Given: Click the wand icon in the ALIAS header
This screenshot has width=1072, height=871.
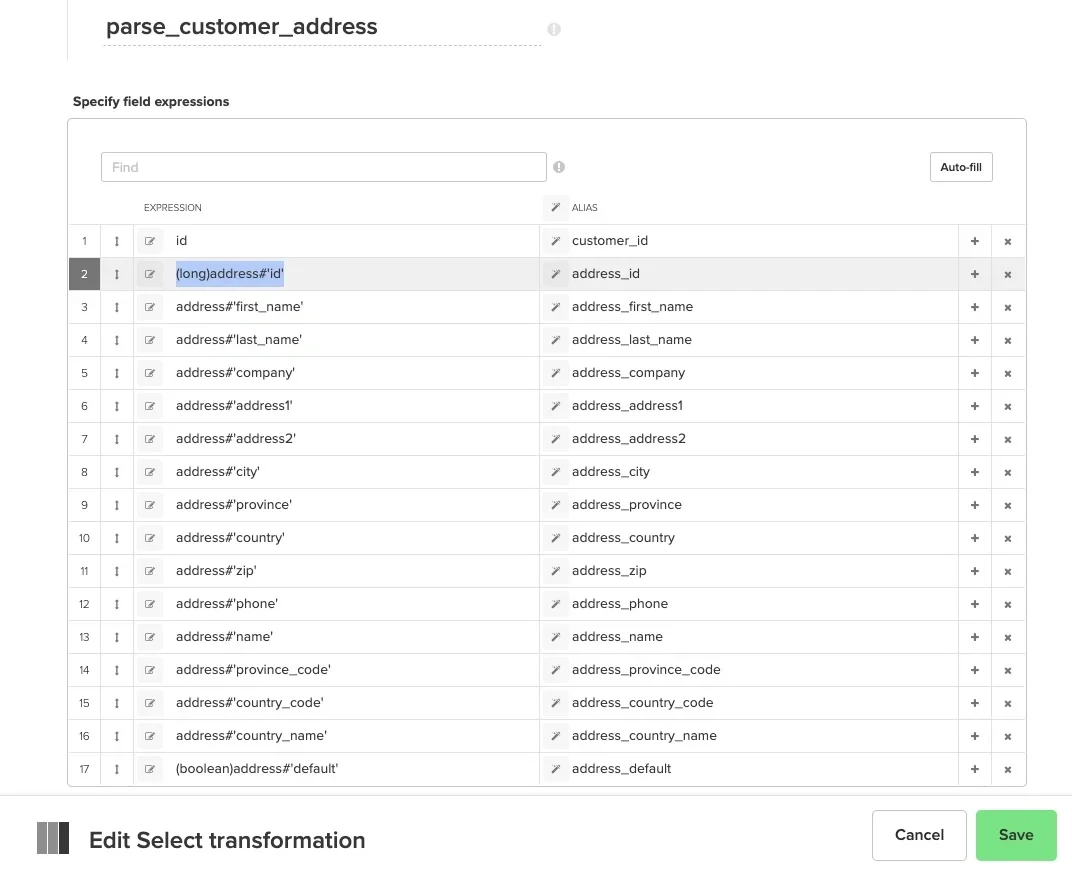Looking at the screenshot, I should (556, 207).
